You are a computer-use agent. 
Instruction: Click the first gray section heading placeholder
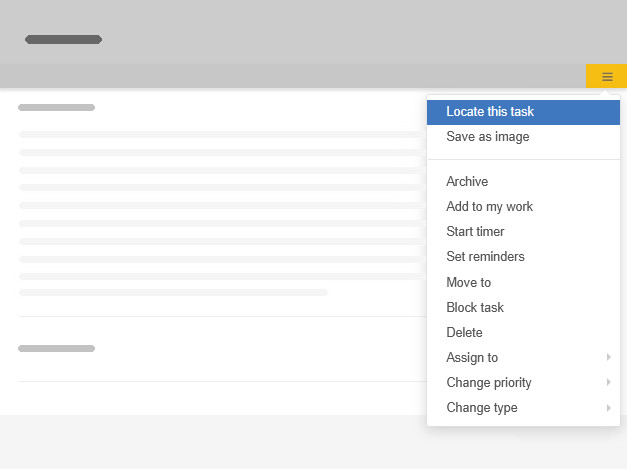56,107
